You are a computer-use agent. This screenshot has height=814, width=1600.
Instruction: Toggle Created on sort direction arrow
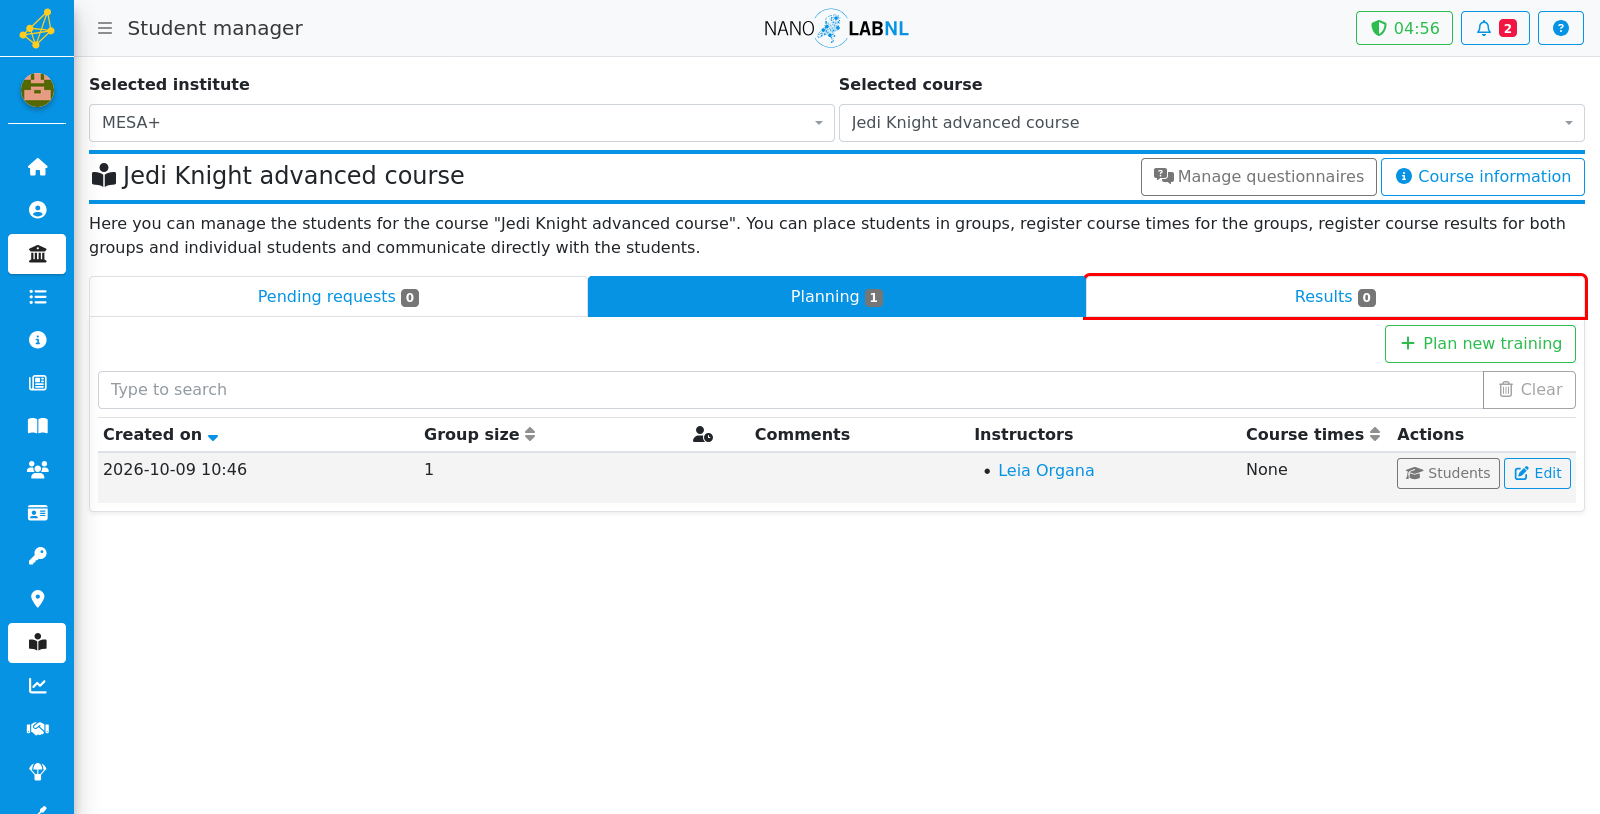point(213,437)
